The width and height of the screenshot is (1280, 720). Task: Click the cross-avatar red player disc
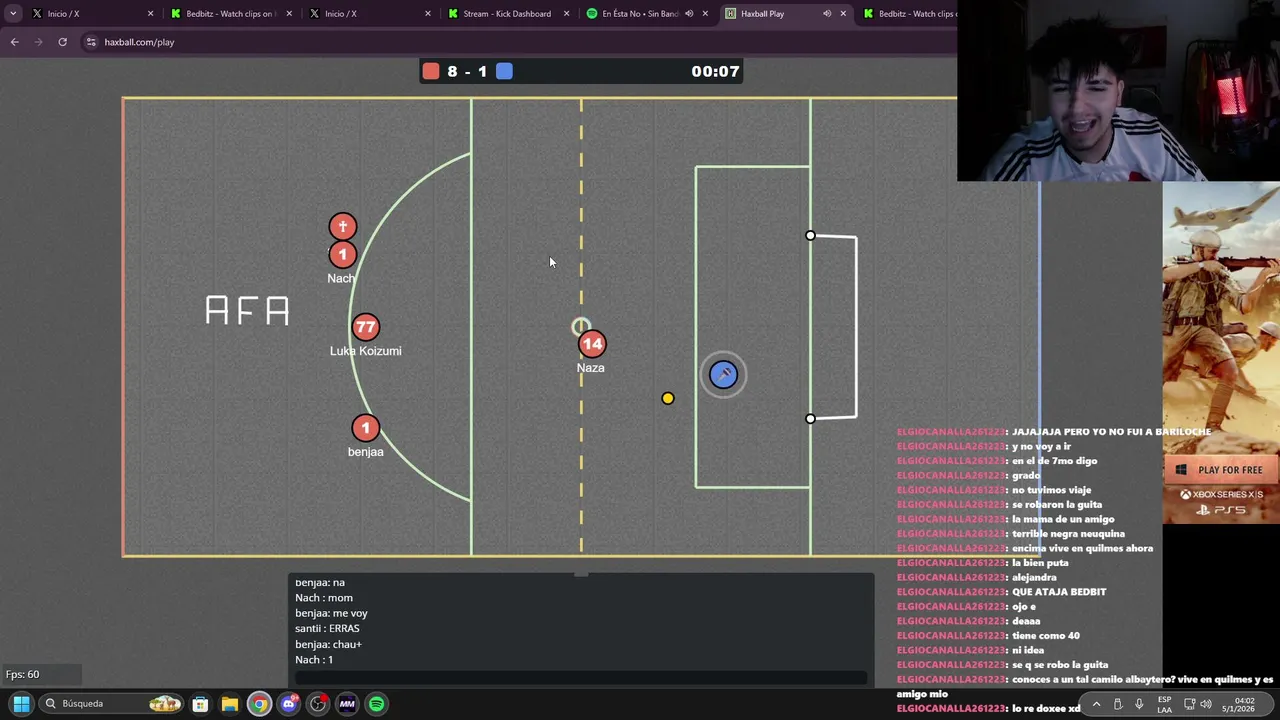coord(342,227)
